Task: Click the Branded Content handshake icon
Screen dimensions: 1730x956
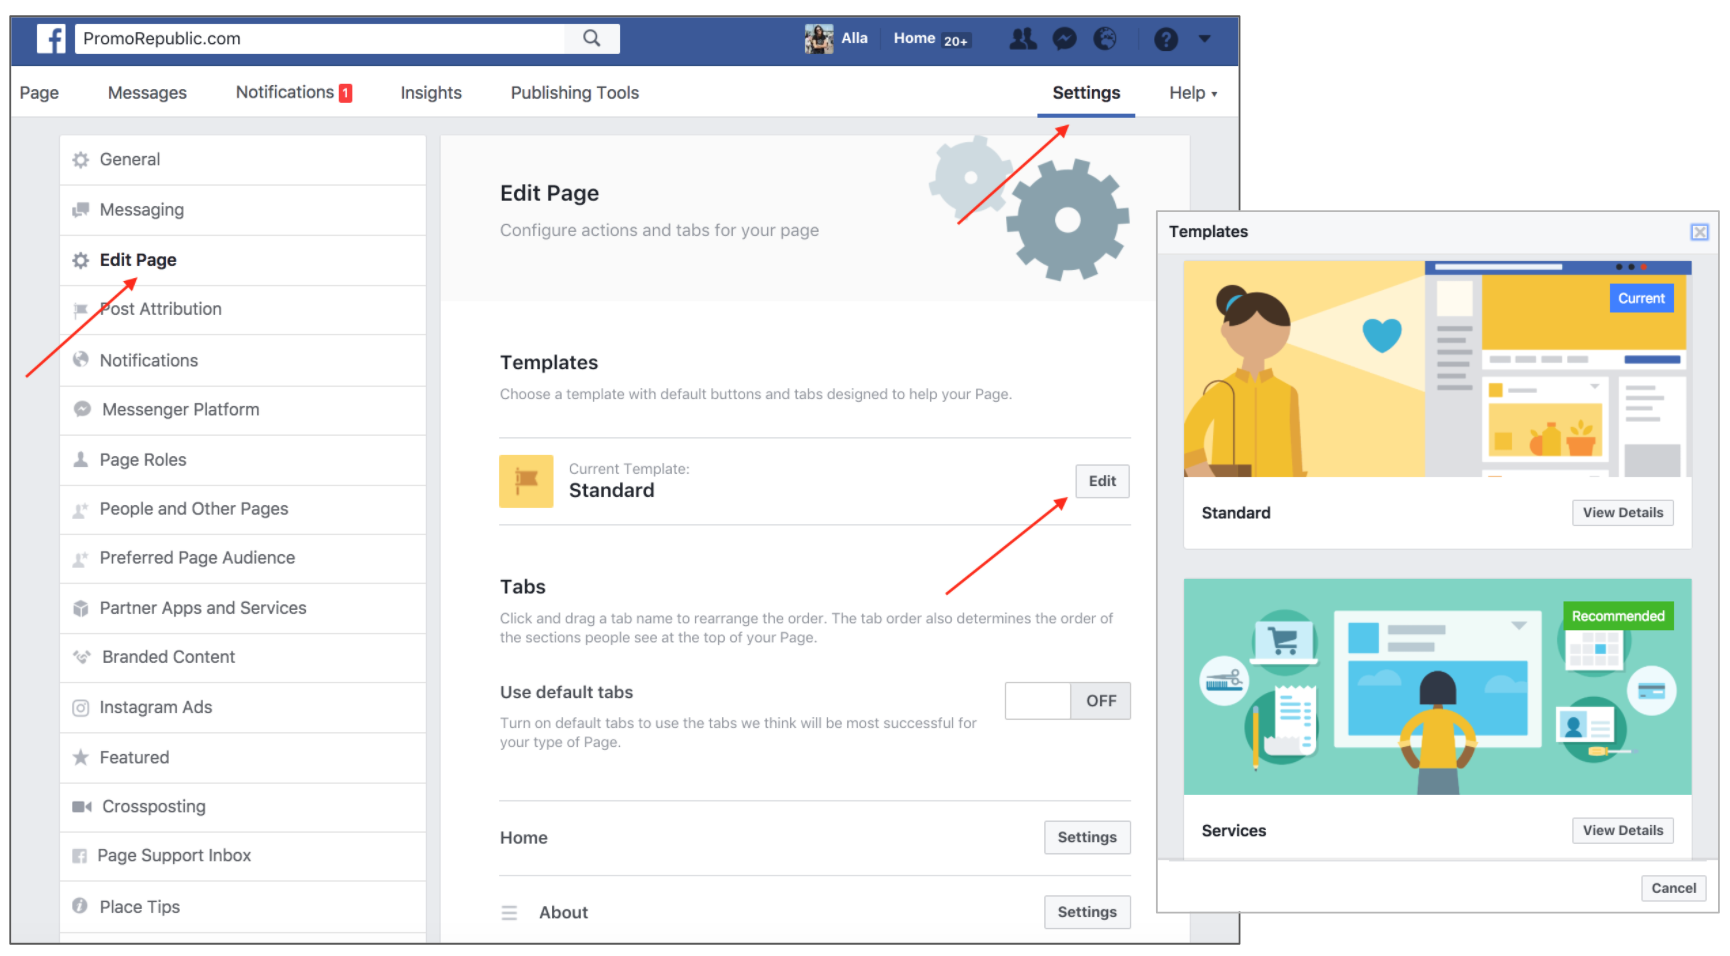Action: coord(82,657)
